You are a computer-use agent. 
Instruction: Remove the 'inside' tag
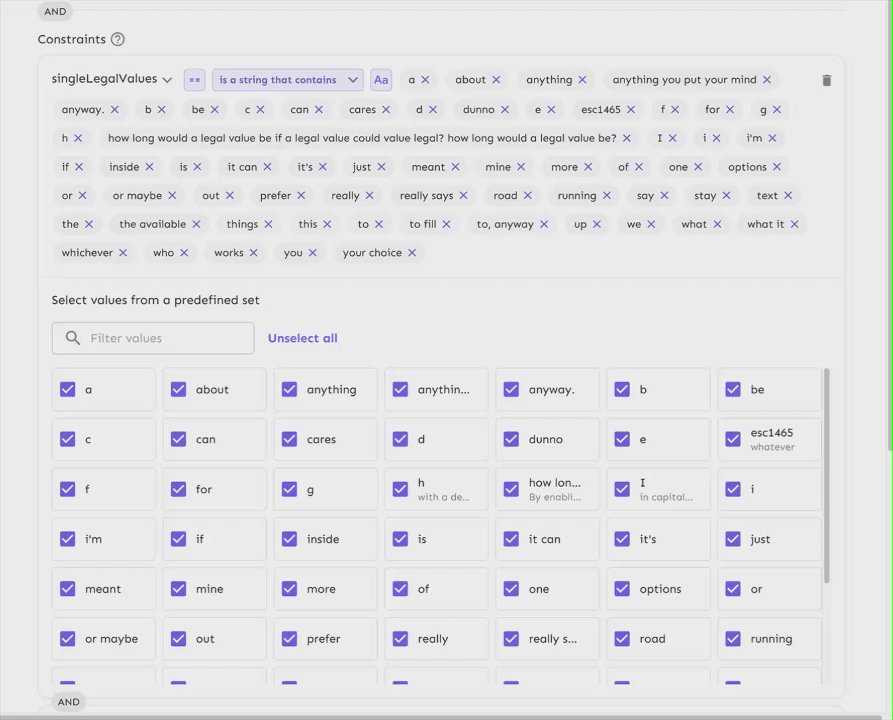tap(149, 167)
